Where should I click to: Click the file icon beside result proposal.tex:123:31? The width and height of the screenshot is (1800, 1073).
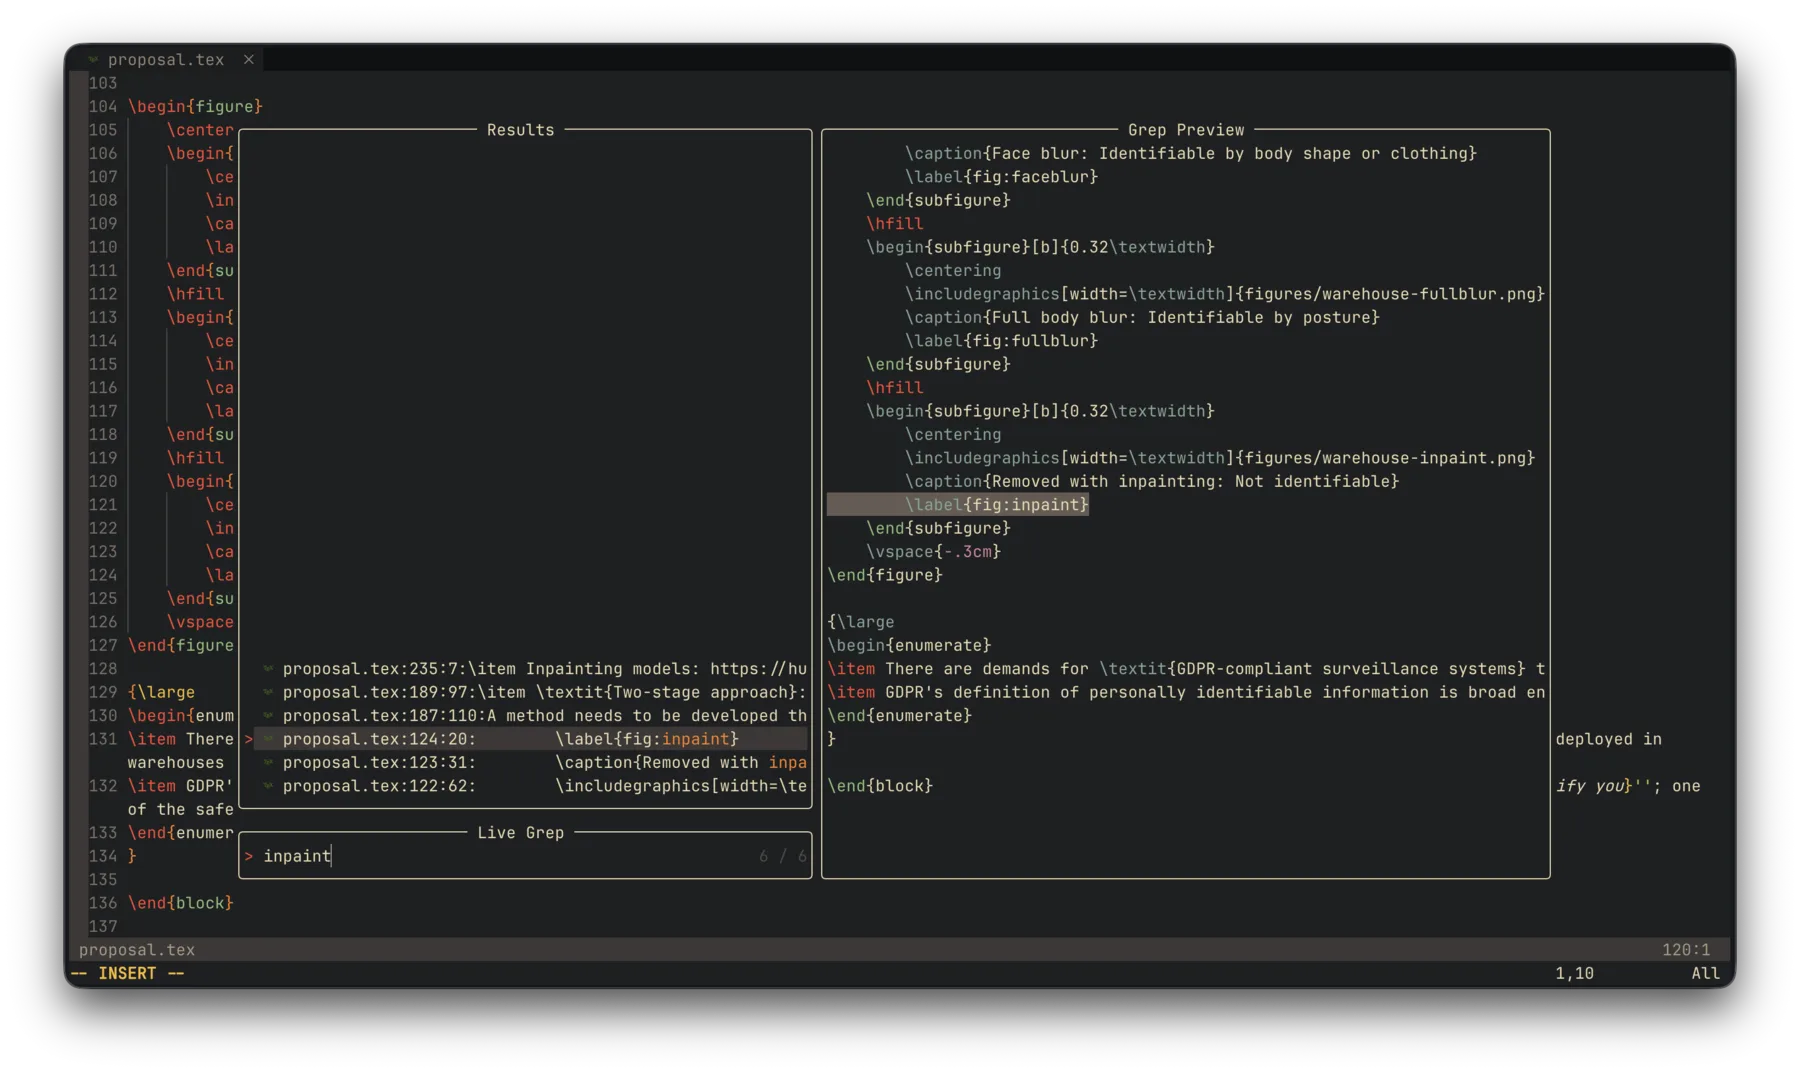267,762
